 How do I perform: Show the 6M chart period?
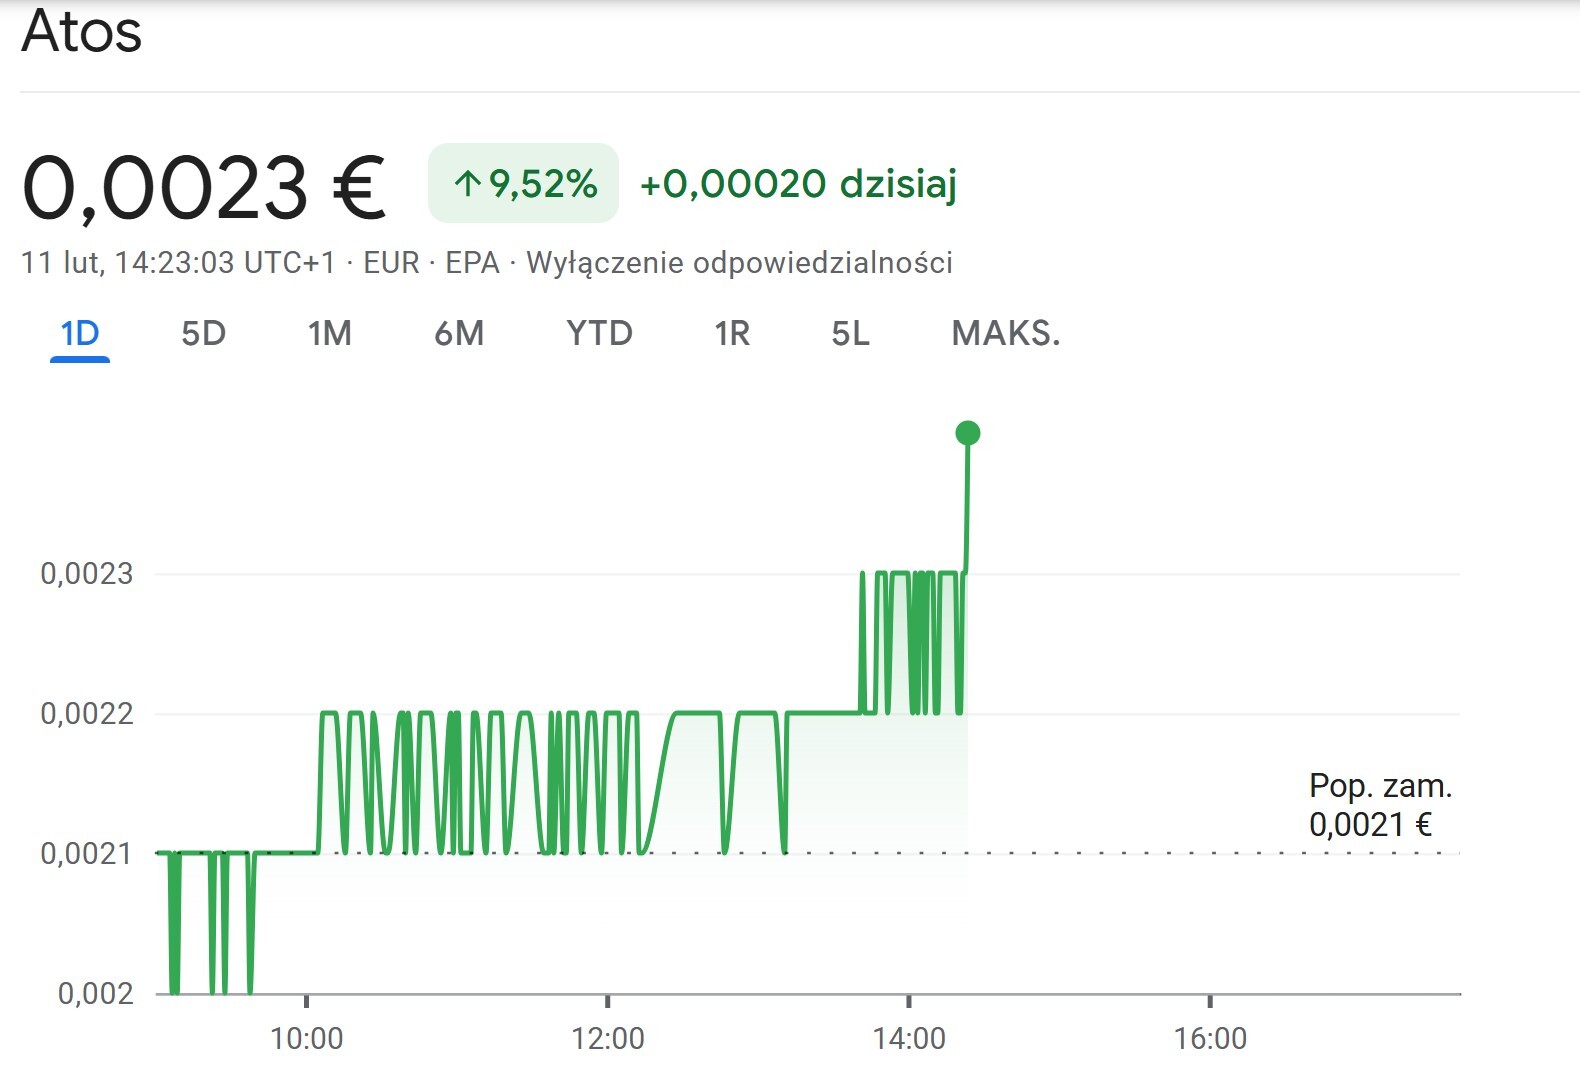[459, 333]
